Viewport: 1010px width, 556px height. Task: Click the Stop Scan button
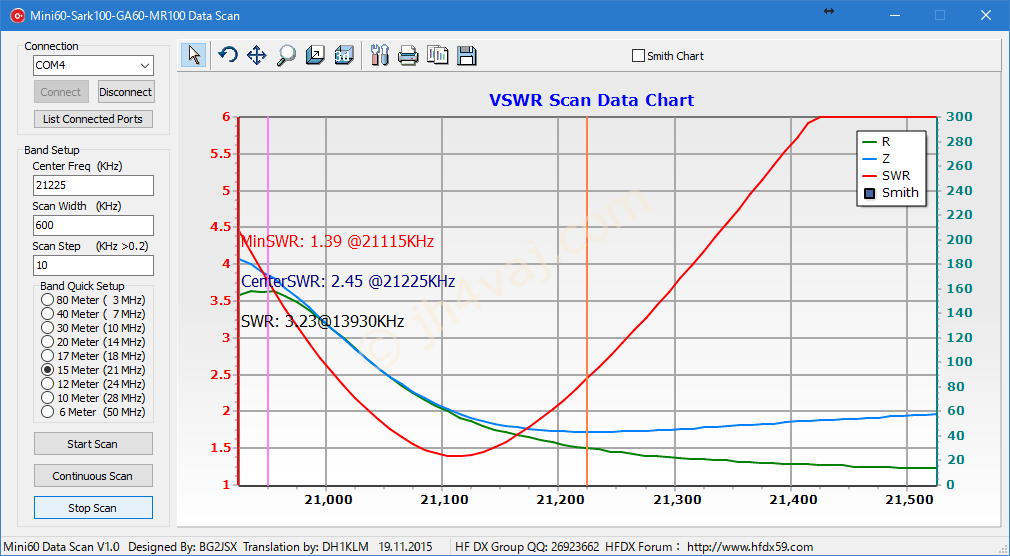(93, 508)
